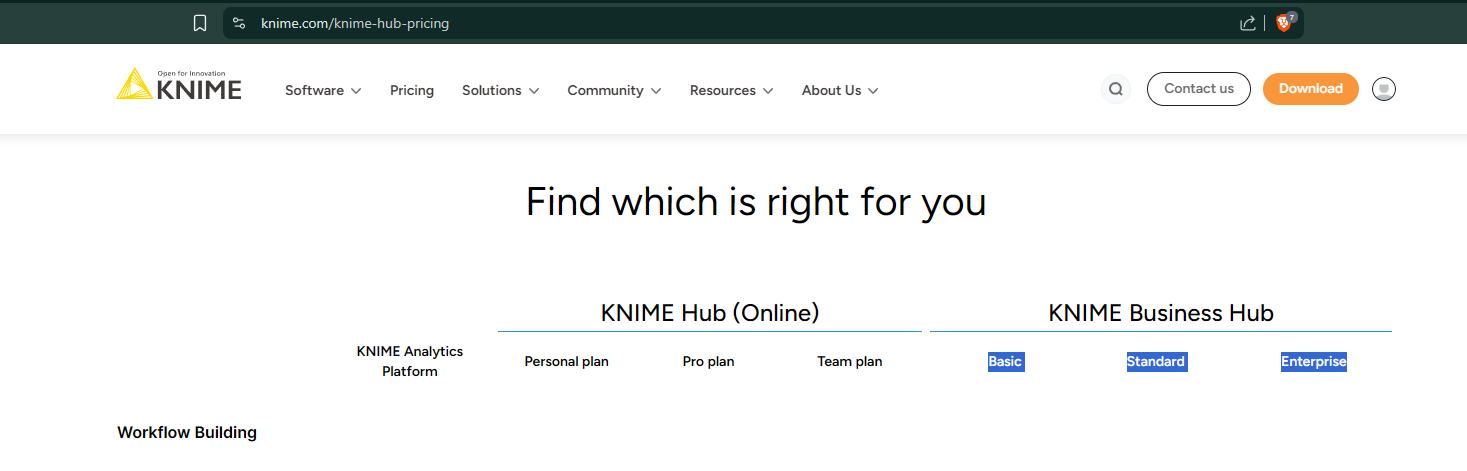
Task: Expand the Solutions dropdown menu
Action: click(500, 90)
